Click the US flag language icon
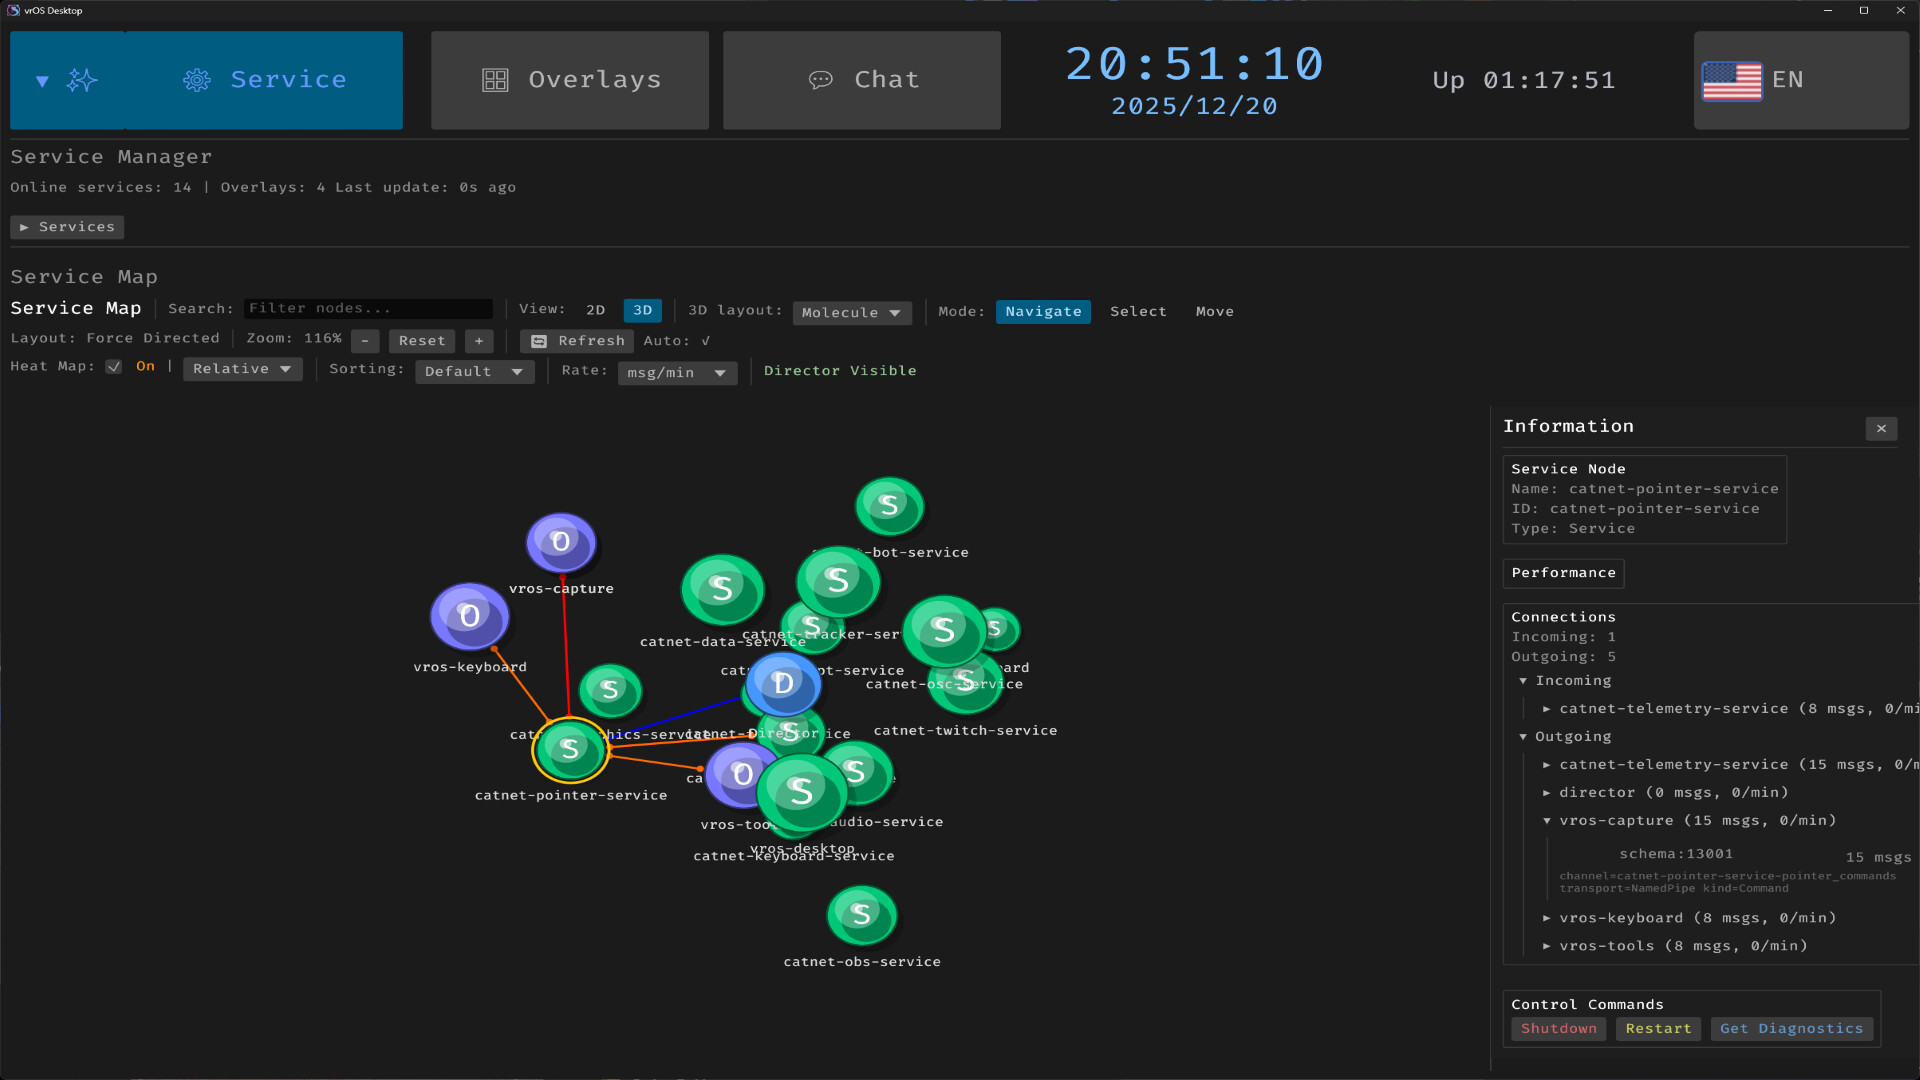 tap(1733, 81)
